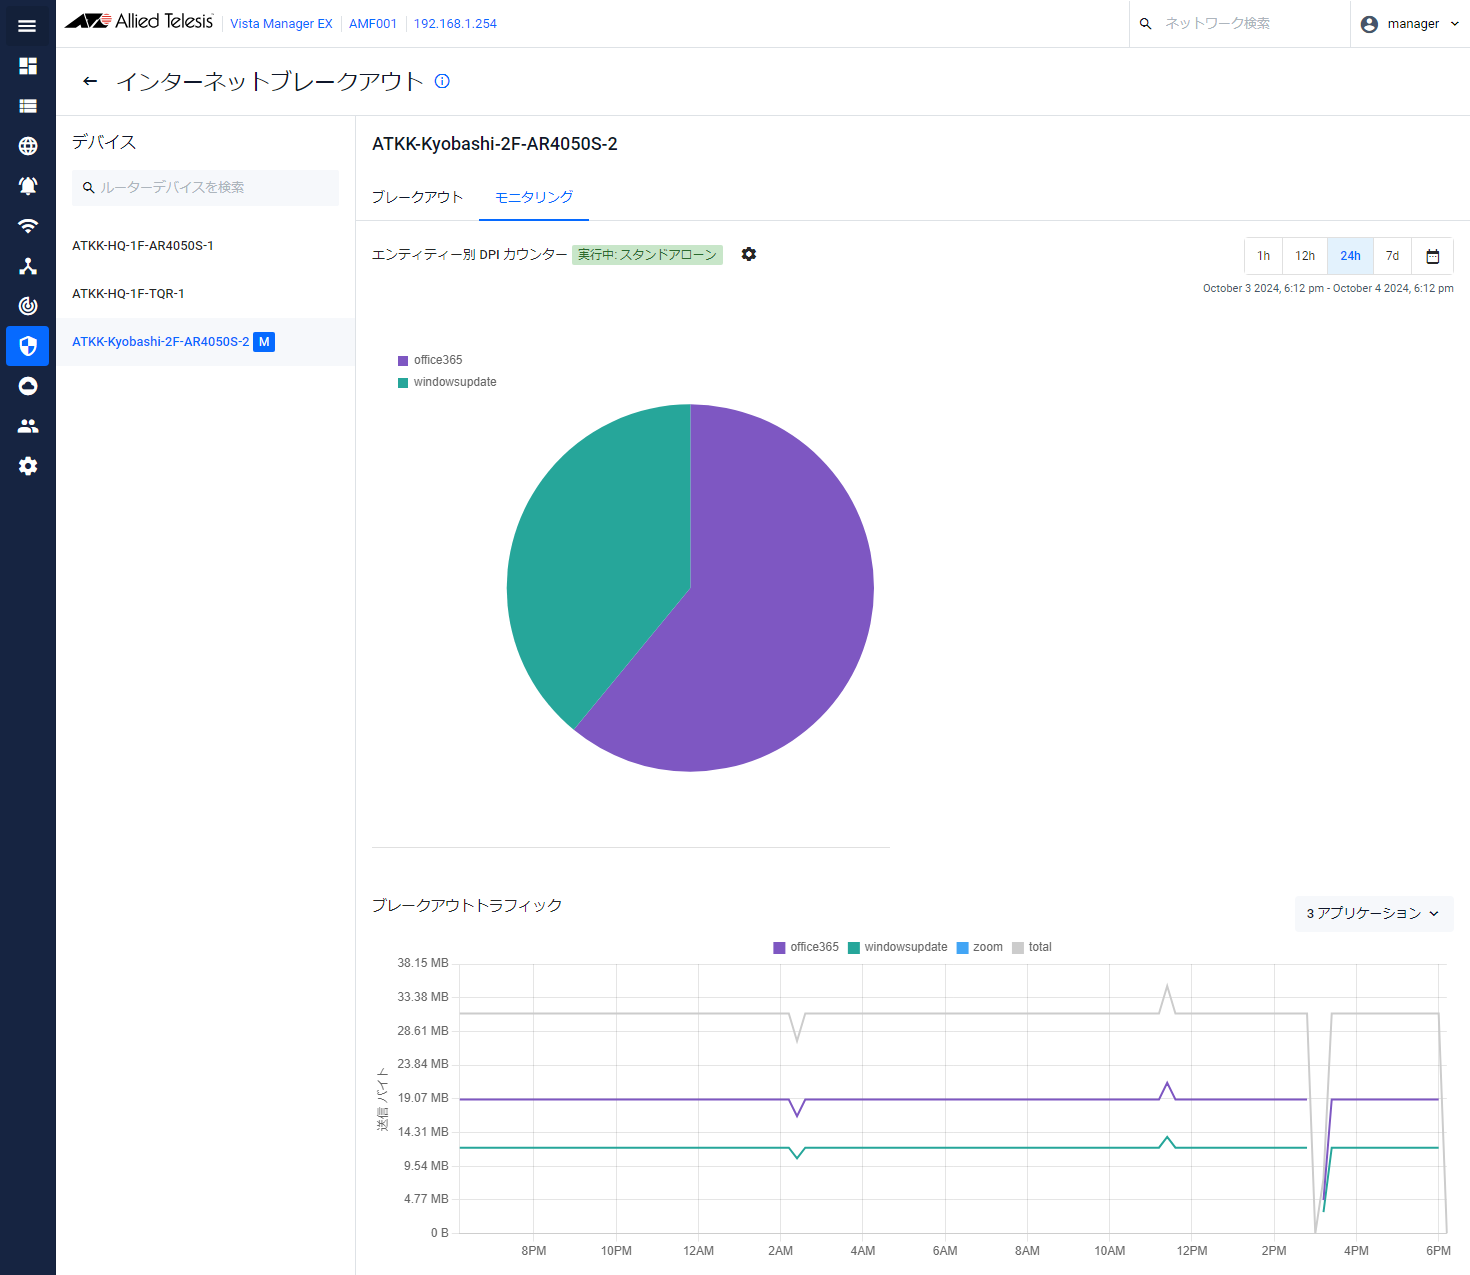This screenshot has width=1470, height=1275.
Task: Switch to the ブレークアウト tab
Action: pos(417,197)
